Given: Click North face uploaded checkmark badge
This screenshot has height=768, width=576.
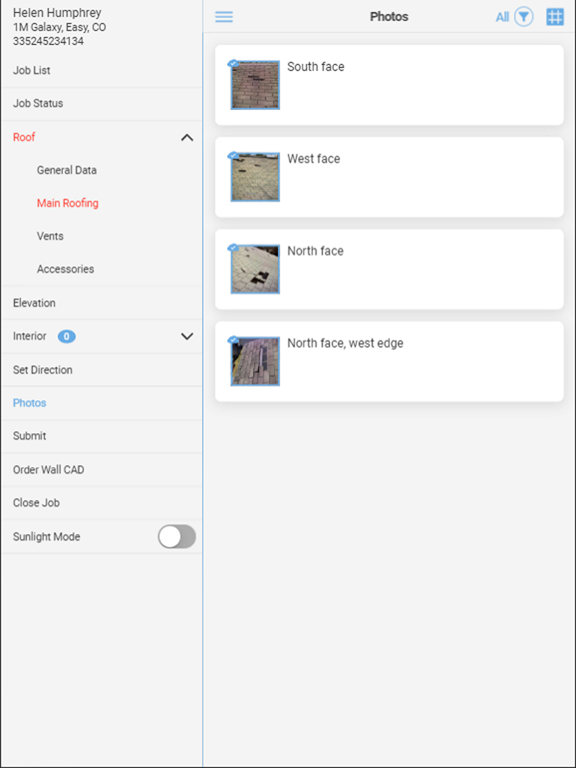Looking at the screenshot, I should [x=234, y=248].
